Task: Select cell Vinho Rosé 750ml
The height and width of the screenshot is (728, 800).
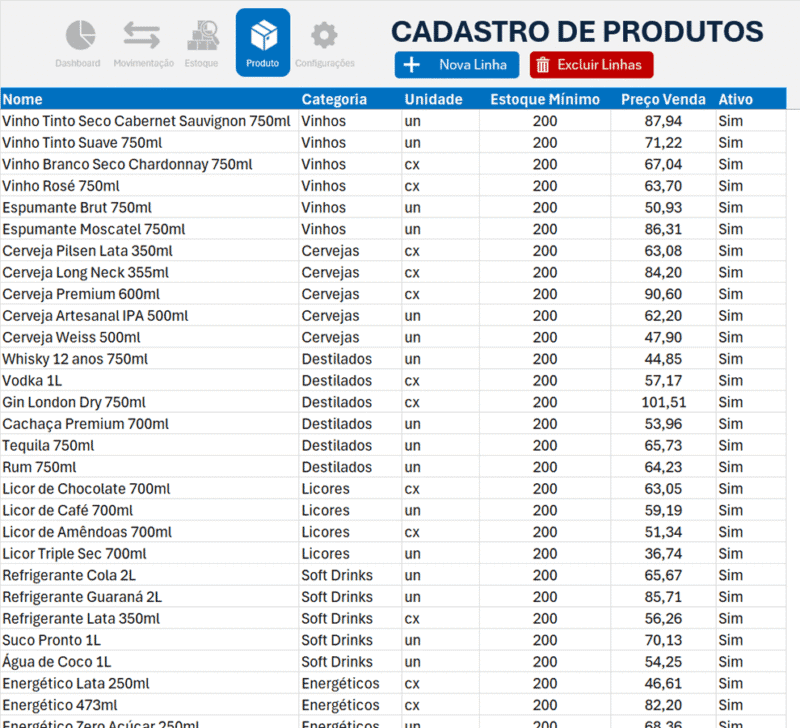Action: coord(149,186)
